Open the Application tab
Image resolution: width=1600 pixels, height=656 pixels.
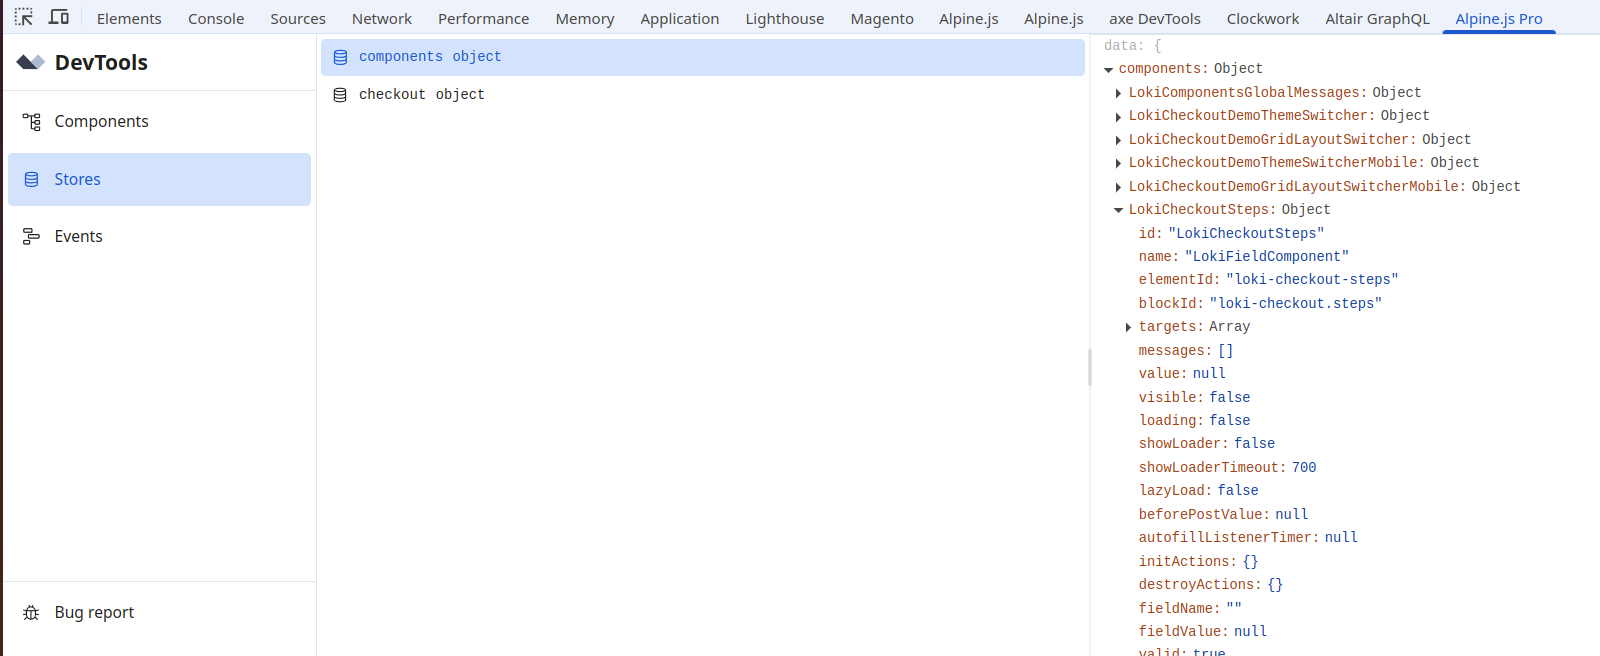[x=680, y=18]
